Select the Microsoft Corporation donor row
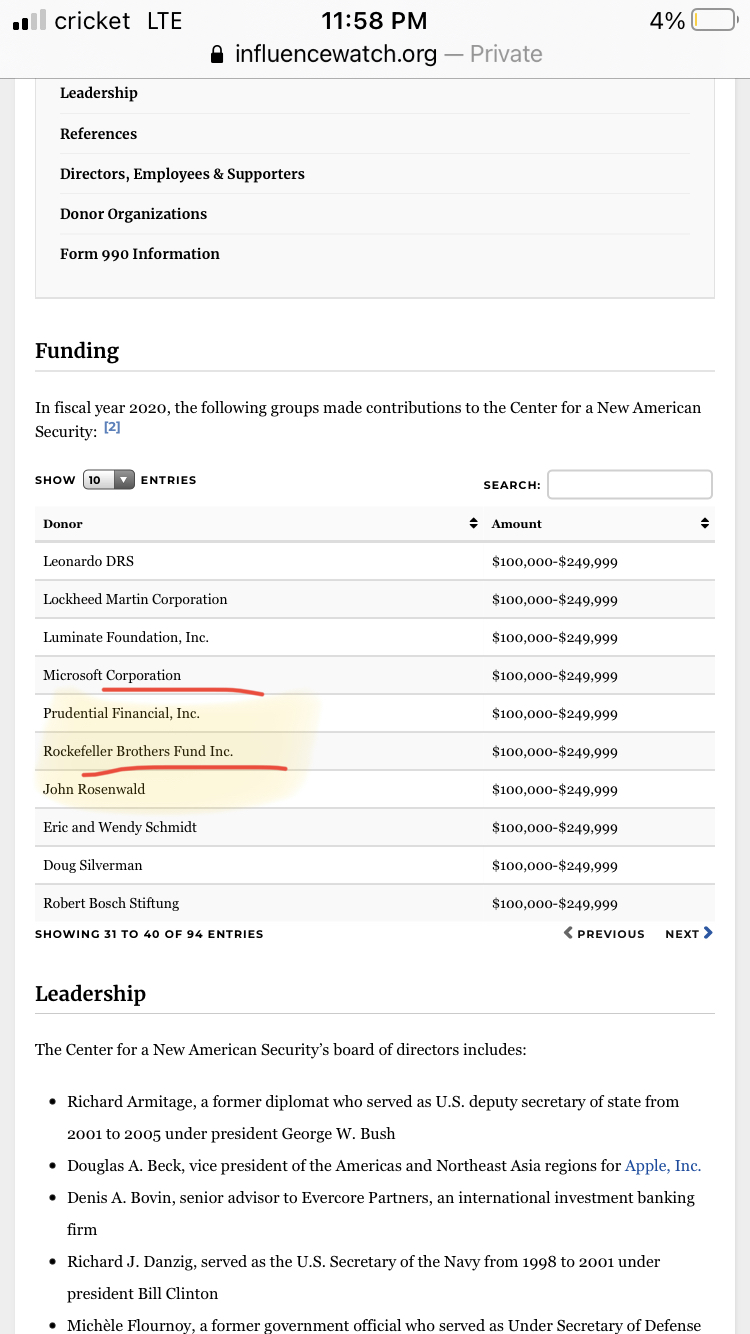This screenshot has height=1334, width=750. (x=375, y=675)
